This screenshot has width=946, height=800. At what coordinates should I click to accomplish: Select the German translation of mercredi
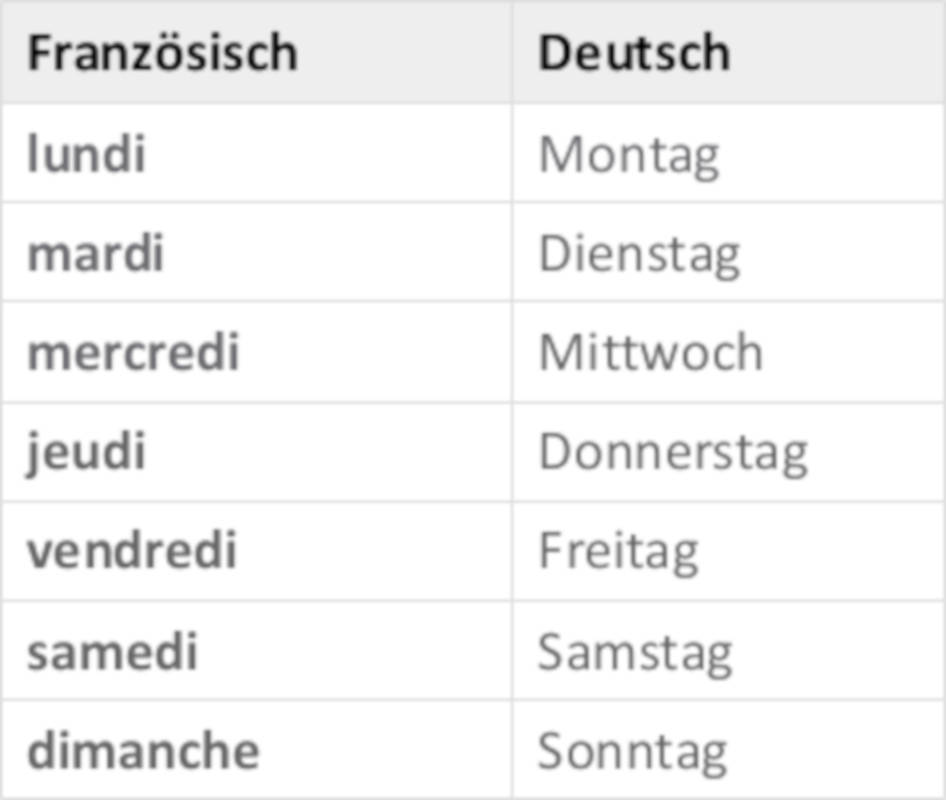coord(650,352)
